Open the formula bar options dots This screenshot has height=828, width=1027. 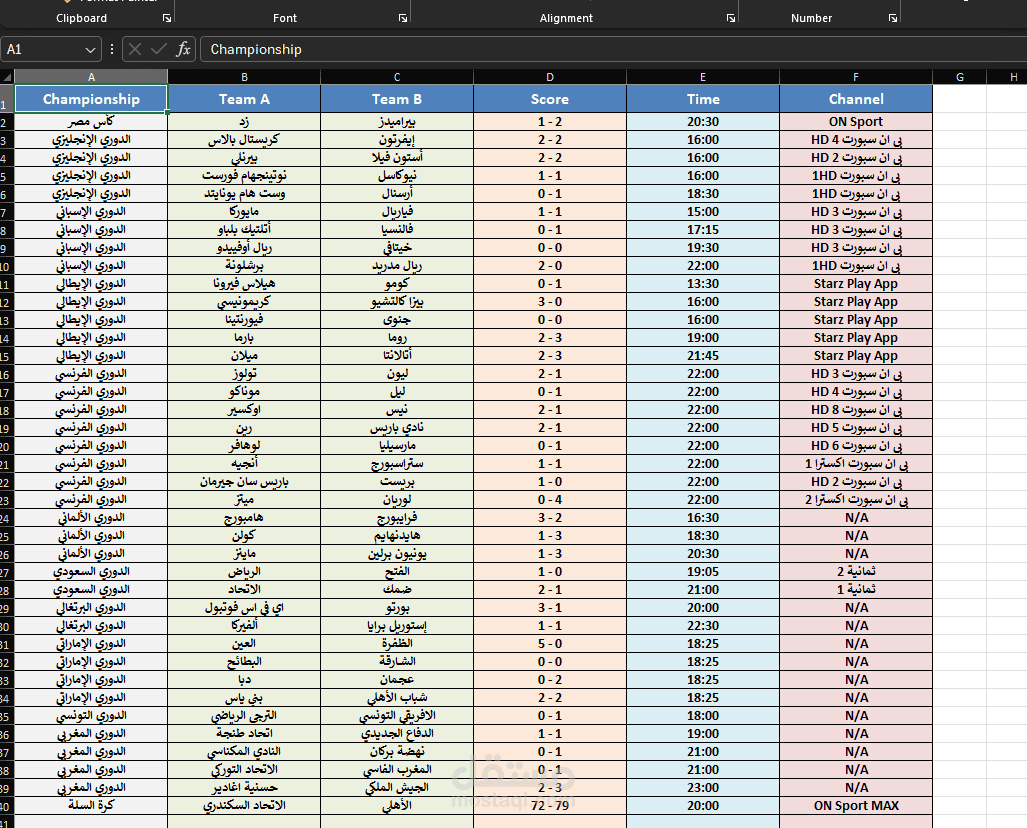point(112,49)
